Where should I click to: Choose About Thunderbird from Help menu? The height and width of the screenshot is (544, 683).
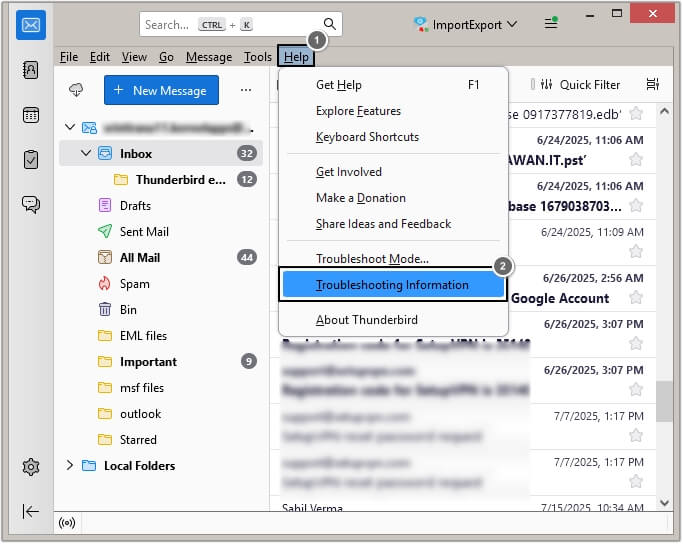tap(366, 320)
